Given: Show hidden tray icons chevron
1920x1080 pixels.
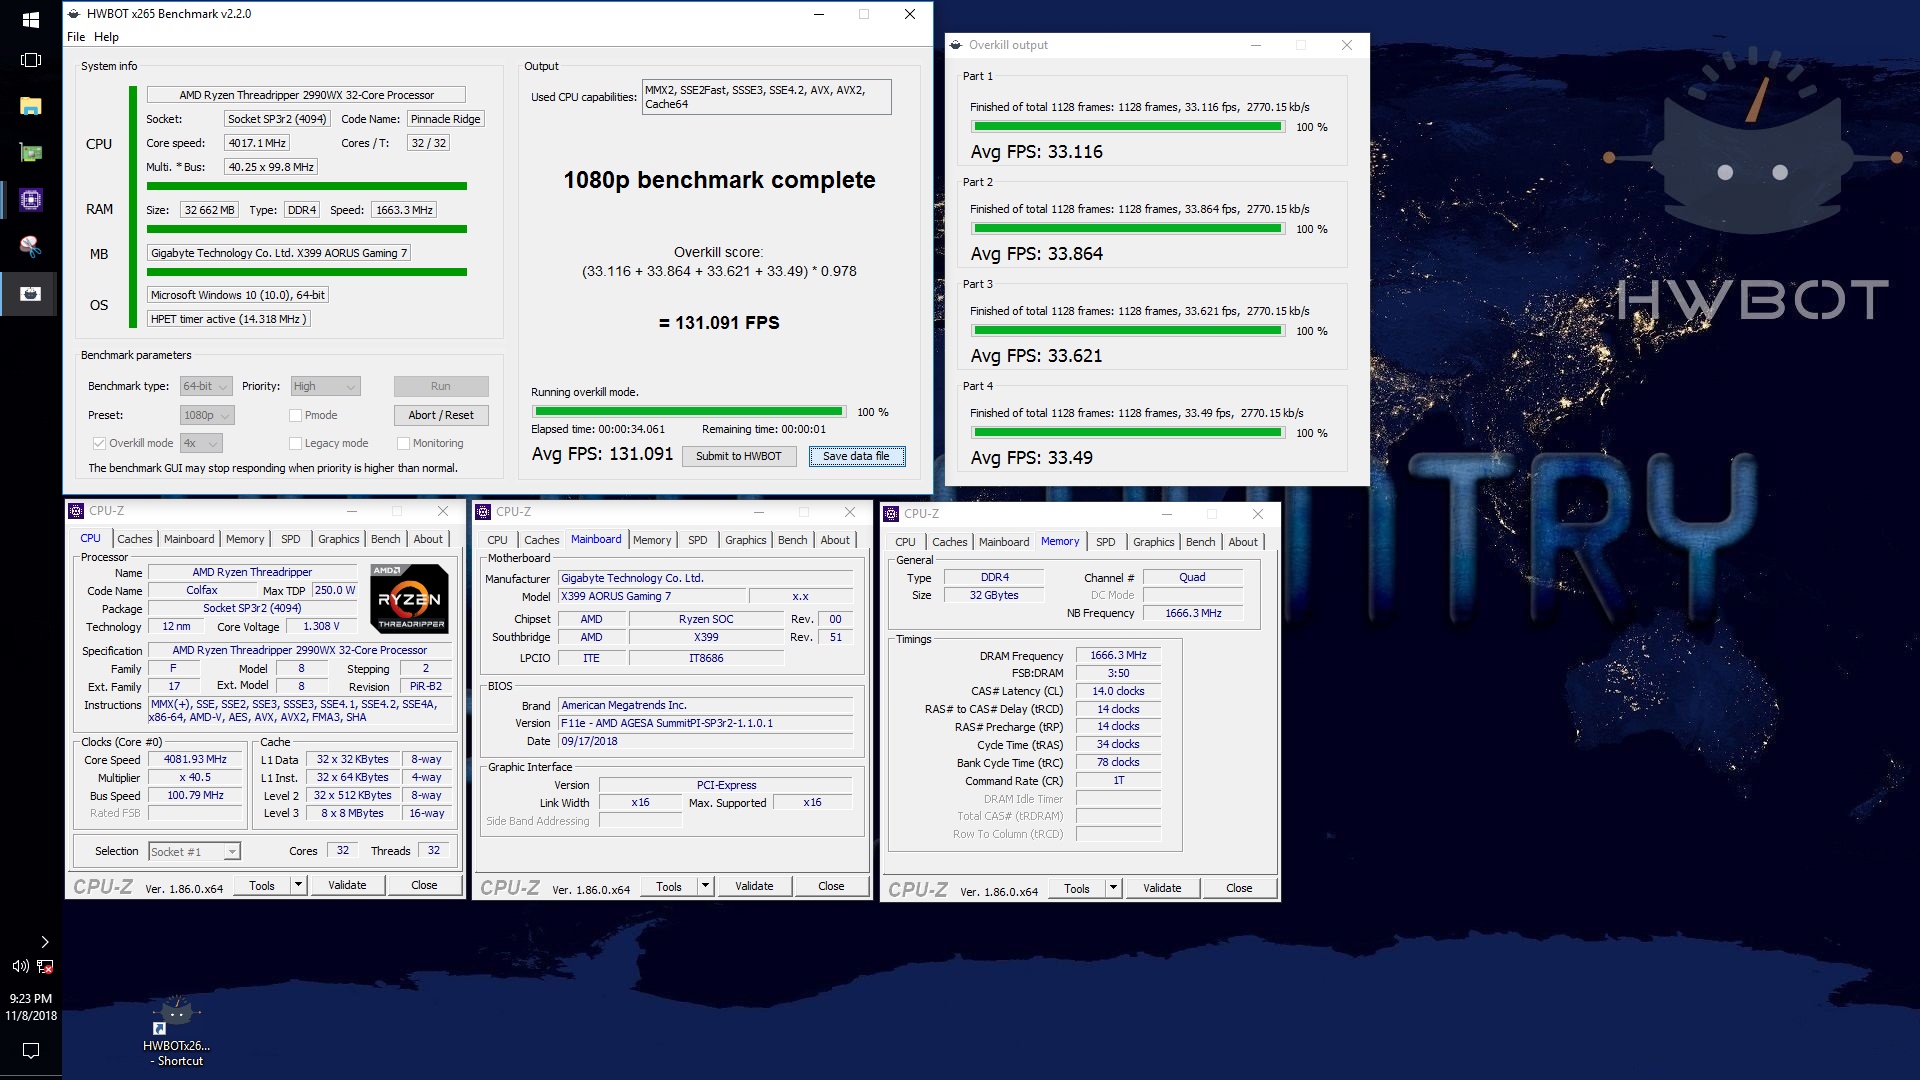Looking at the screenshot, I should (44, 942).
